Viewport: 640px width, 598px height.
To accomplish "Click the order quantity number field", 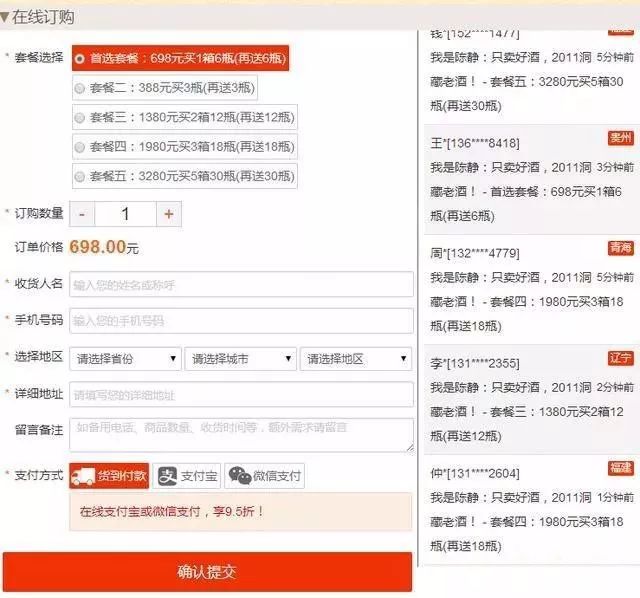I will click(x=125, y=214).
